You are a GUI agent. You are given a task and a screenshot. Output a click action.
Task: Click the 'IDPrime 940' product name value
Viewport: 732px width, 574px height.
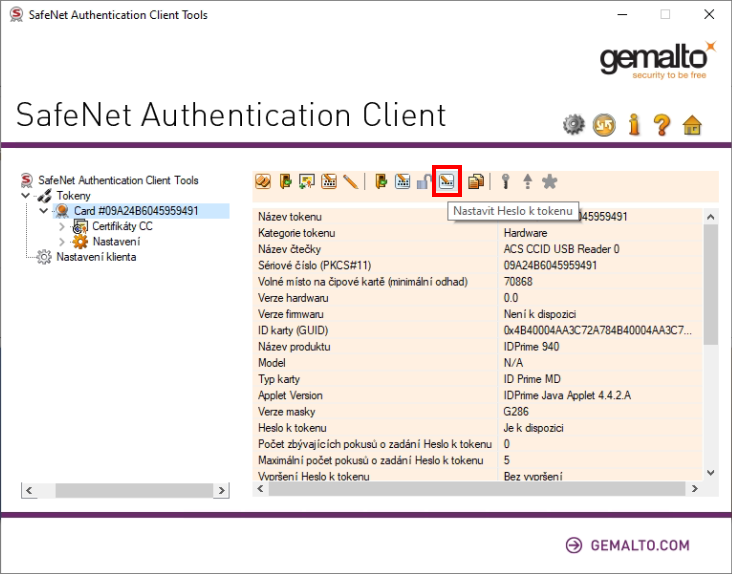pos(531,347)
